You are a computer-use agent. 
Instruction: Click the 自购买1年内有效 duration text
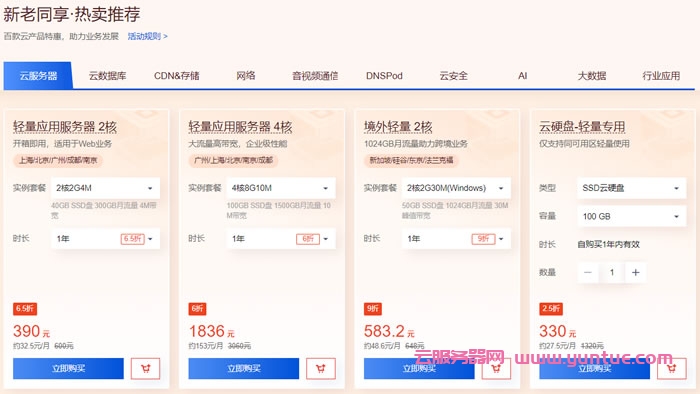tap(609, 245)
